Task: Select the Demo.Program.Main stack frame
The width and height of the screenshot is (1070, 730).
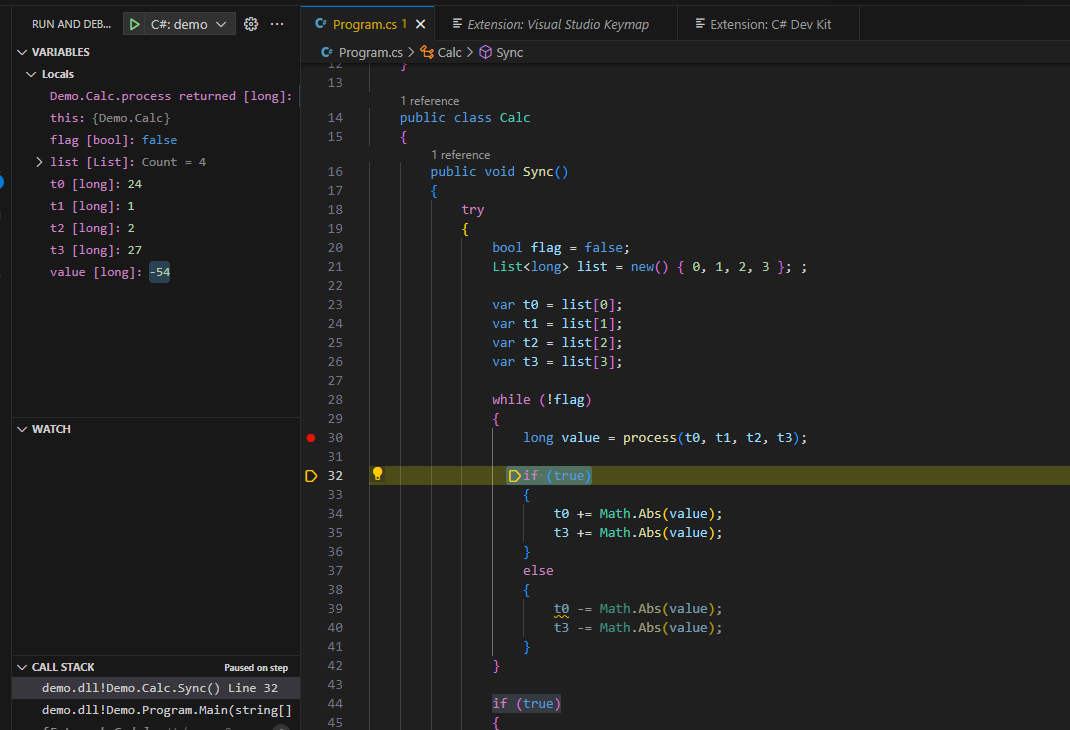Action: pos(166,710)
